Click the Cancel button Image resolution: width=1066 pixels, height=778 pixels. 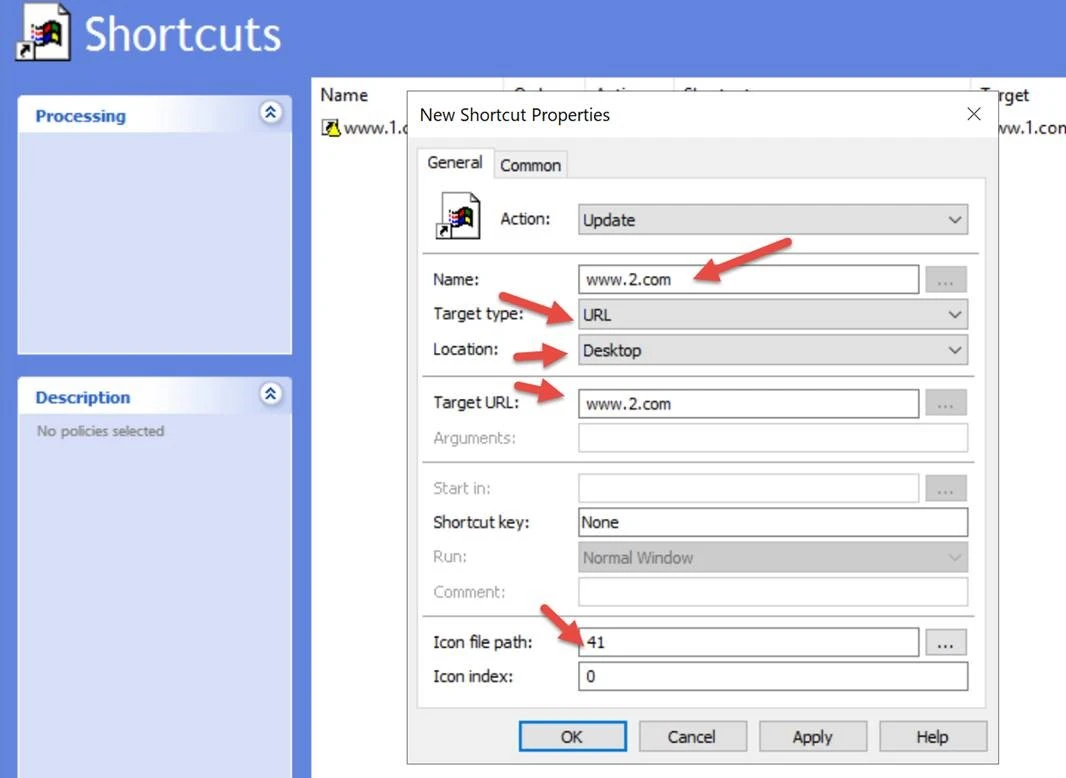pyautogui.click(x=691, y=737)
